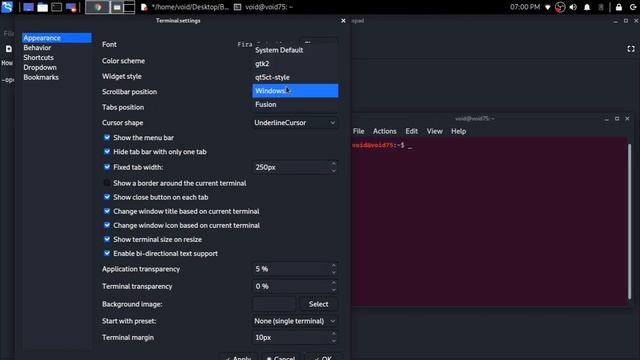Click the log out power icon

[x=633, y=7]
